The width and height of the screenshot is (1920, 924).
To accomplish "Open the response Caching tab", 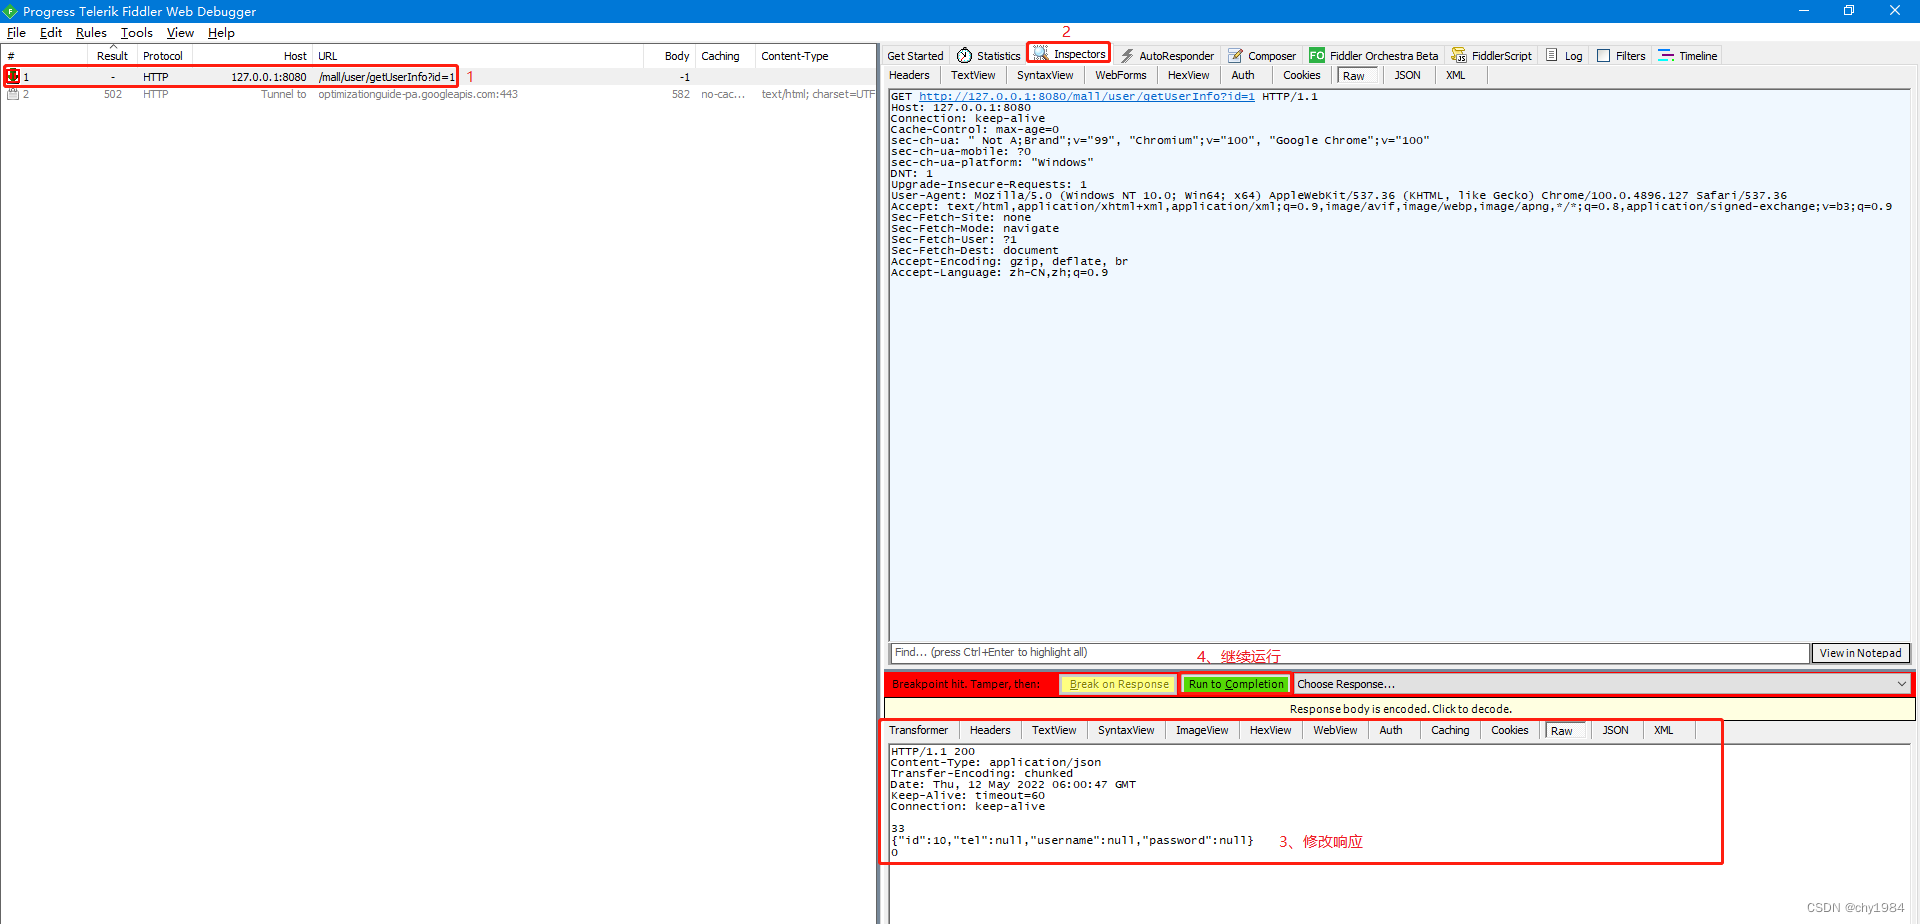I will pyautogui.click(x=1450, y=730).
